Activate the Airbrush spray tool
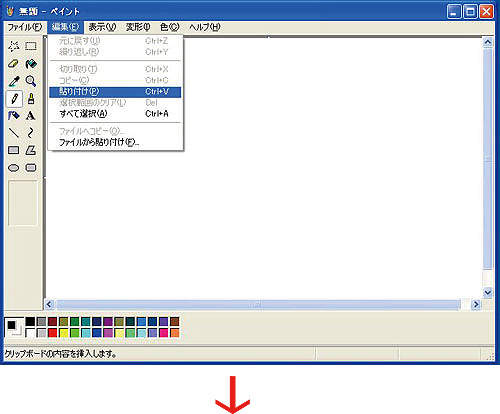The height and width of the screenshot is (414, 500). 14,116
